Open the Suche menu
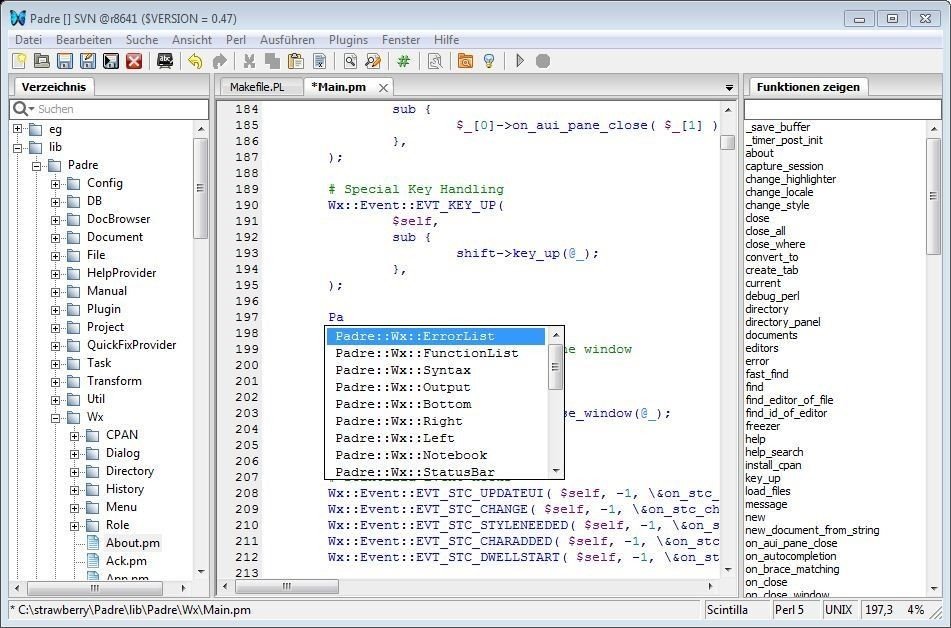 pos(142,39)
